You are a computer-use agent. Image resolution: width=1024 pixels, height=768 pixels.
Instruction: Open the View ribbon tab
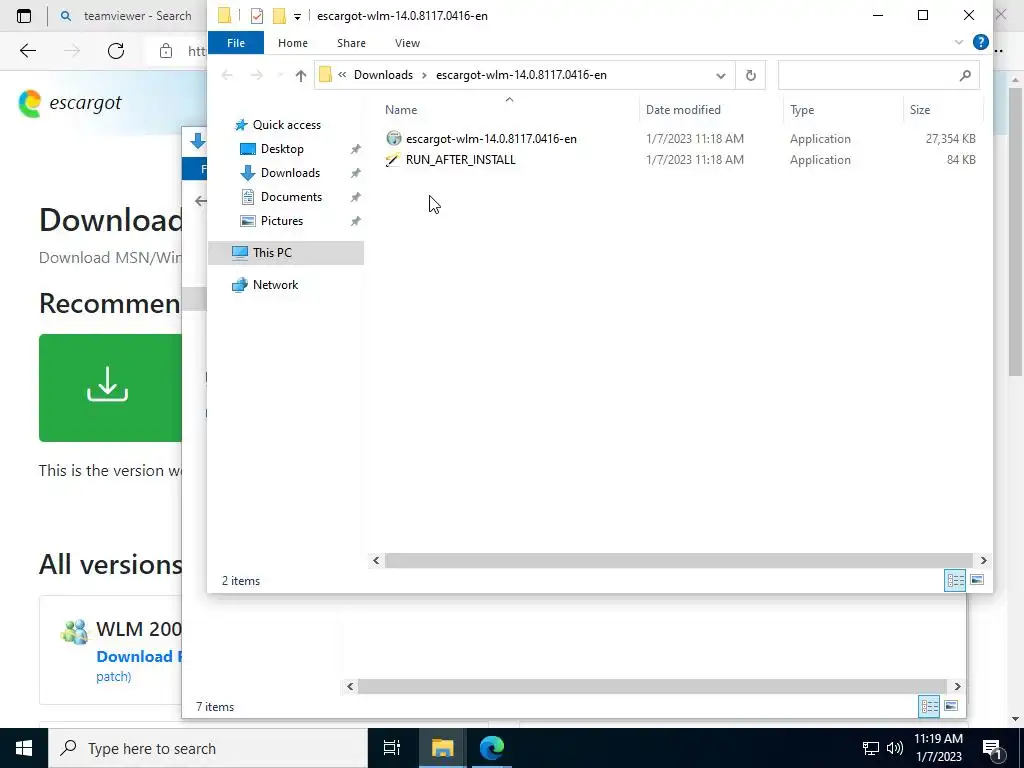(408, 43)
